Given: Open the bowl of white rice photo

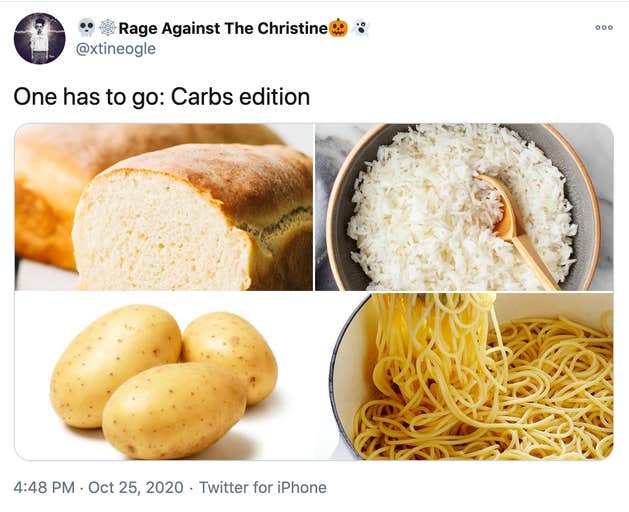Looking at the screenshot, I should tap(464, 207).
